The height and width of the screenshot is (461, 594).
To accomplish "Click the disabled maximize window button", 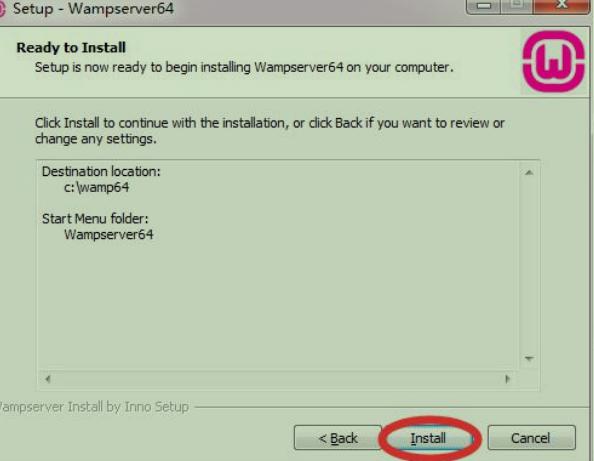I will (516, 5).
